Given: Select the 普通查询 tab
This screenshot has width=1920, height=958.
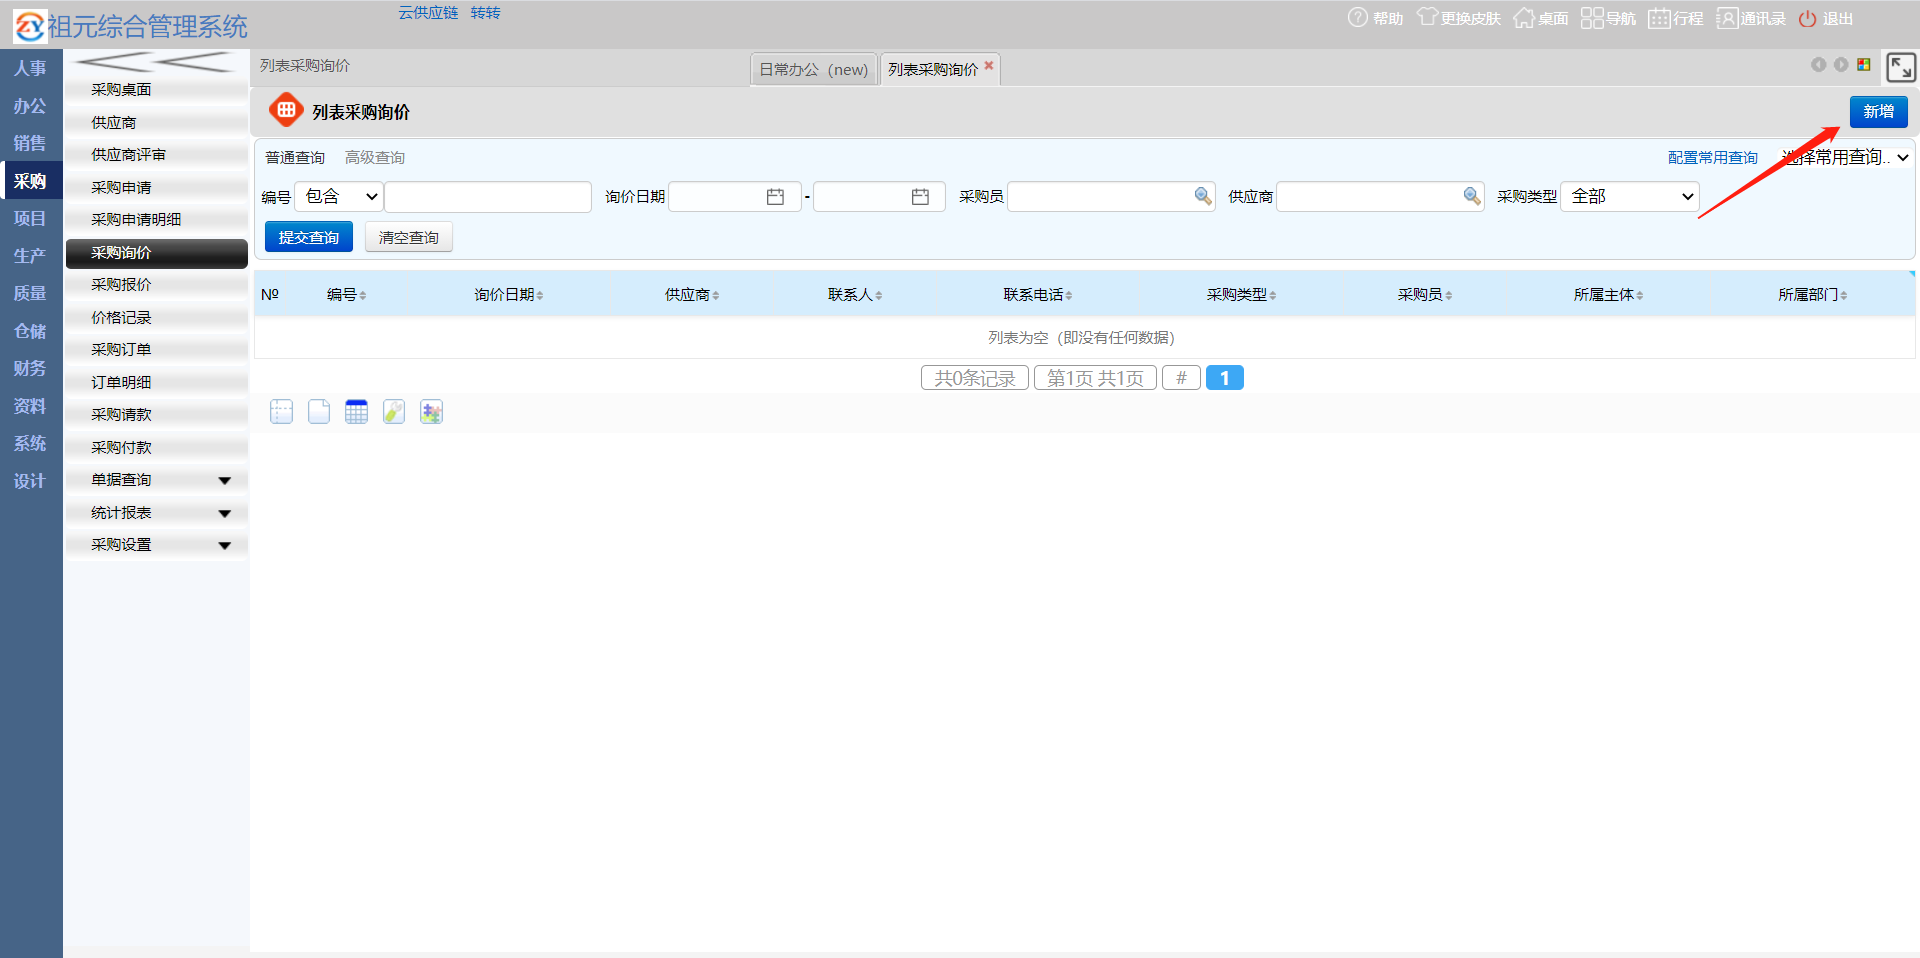Looking at the screenshot, I should [295, 158].
